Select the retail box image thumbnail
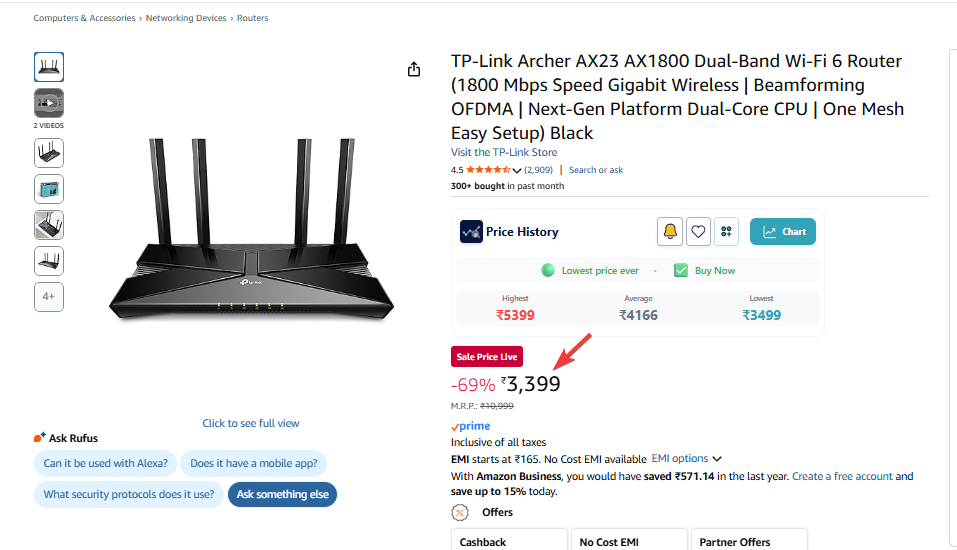Image resolution: width=957 pixels, height=550 pixels. 49,189
